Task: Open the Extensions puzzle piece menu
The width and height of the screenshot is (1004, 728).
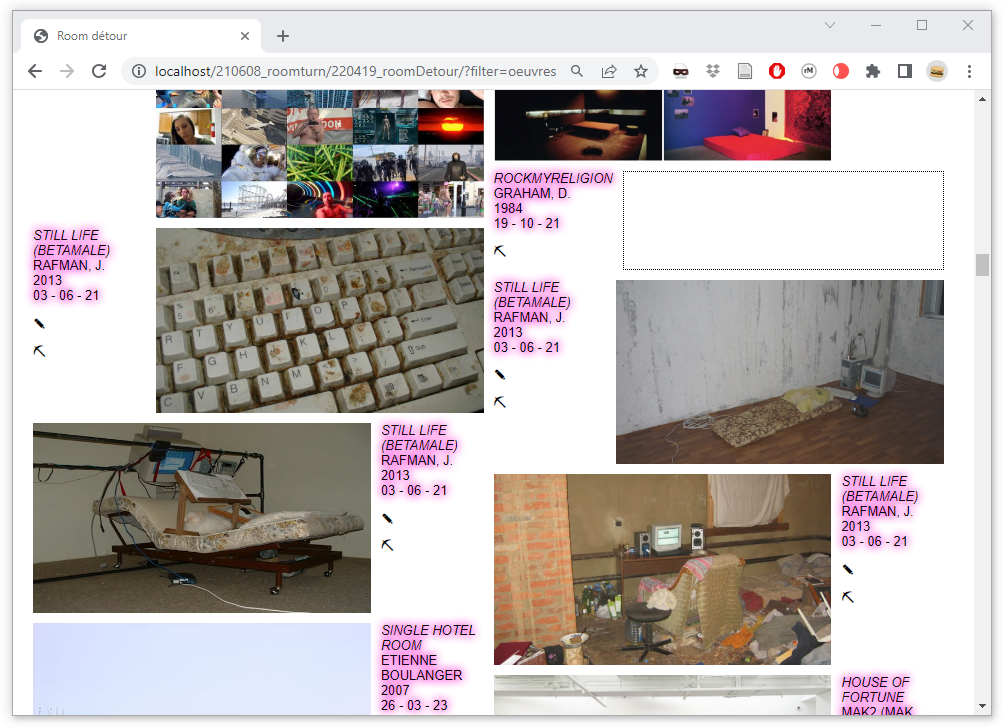Action: pos(873,71)
